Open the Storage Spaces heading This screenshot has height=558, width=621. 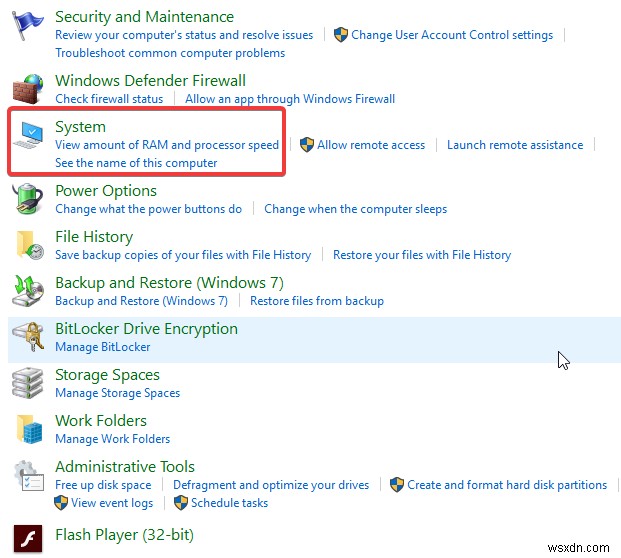(x=107, y=375)
